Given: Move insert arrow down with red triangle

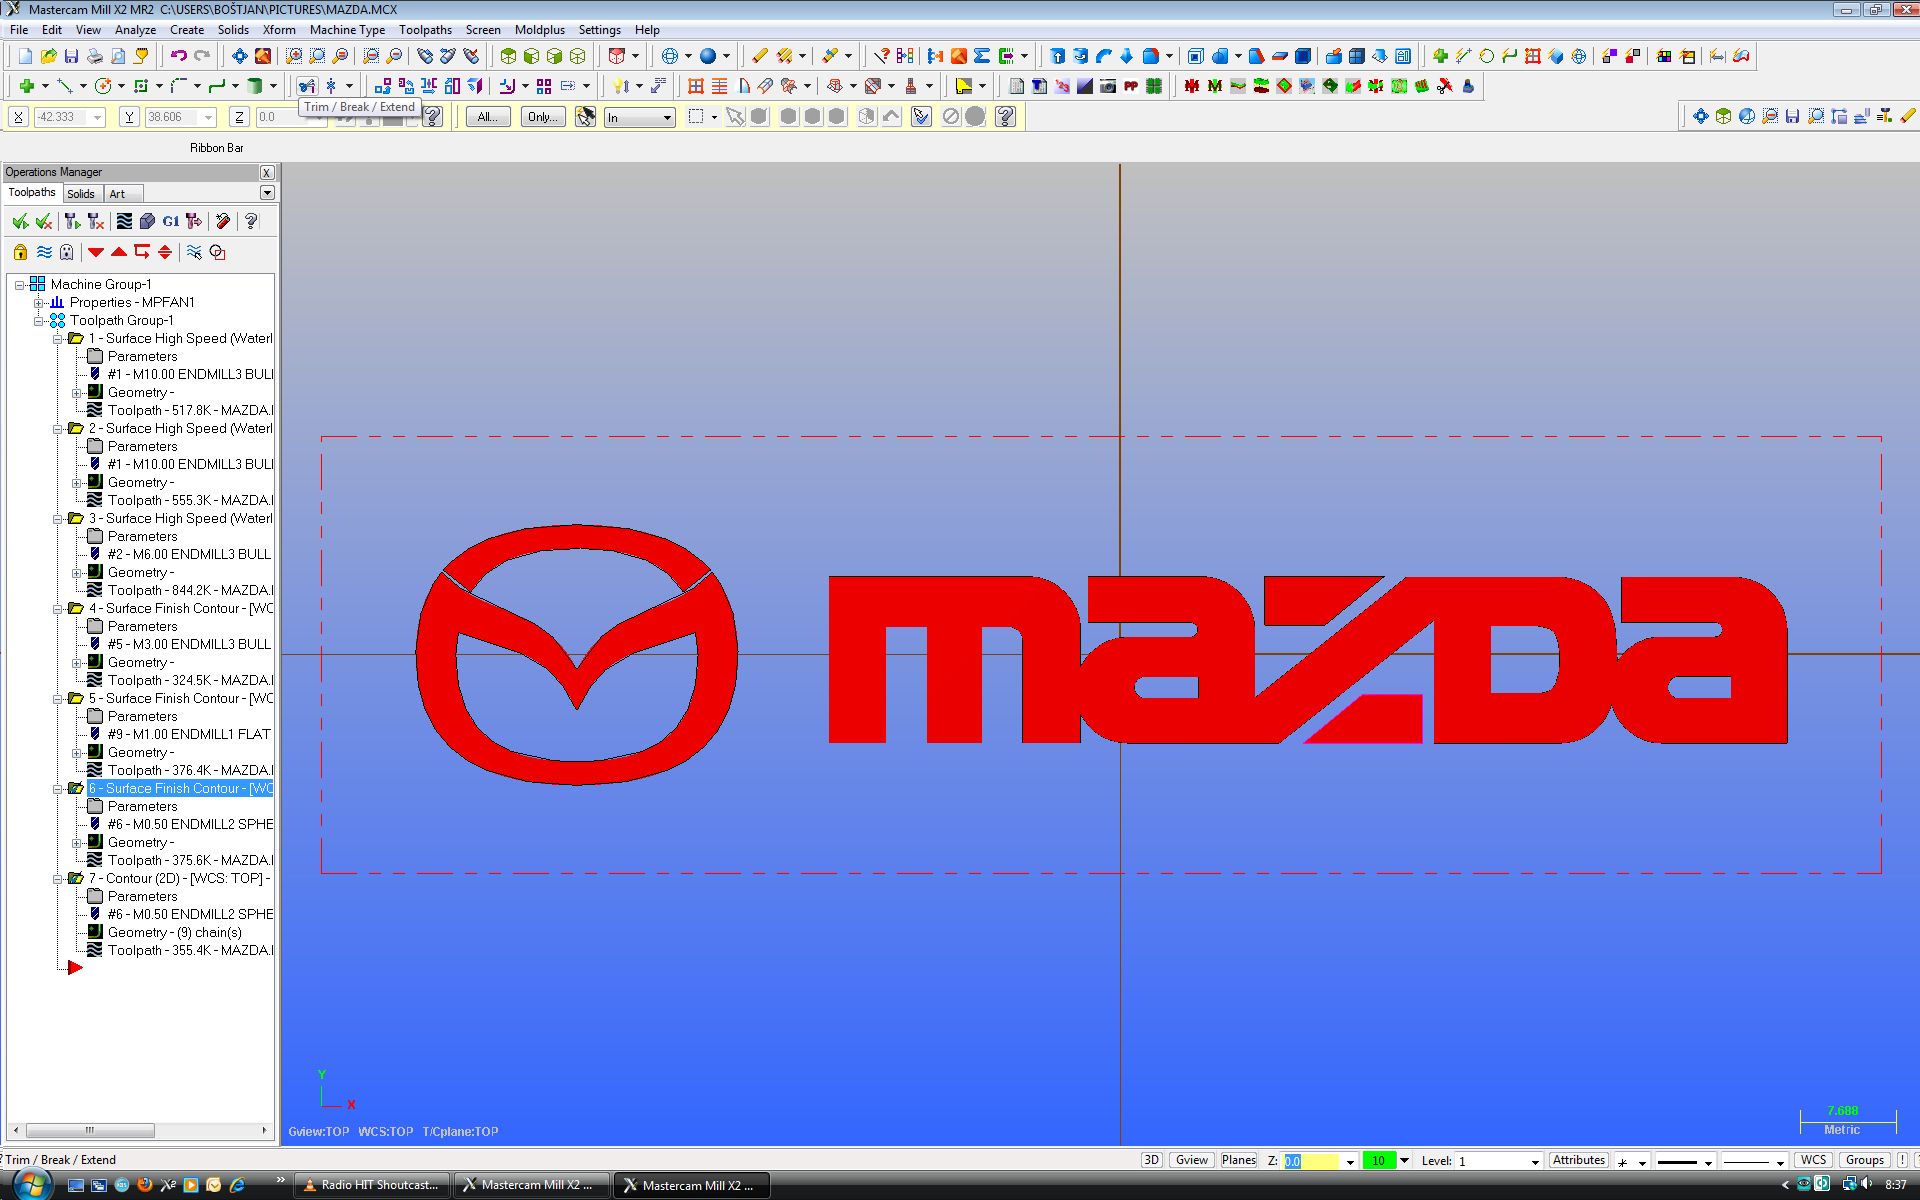Looking at the screenshot, I should (x=96, y=252).
